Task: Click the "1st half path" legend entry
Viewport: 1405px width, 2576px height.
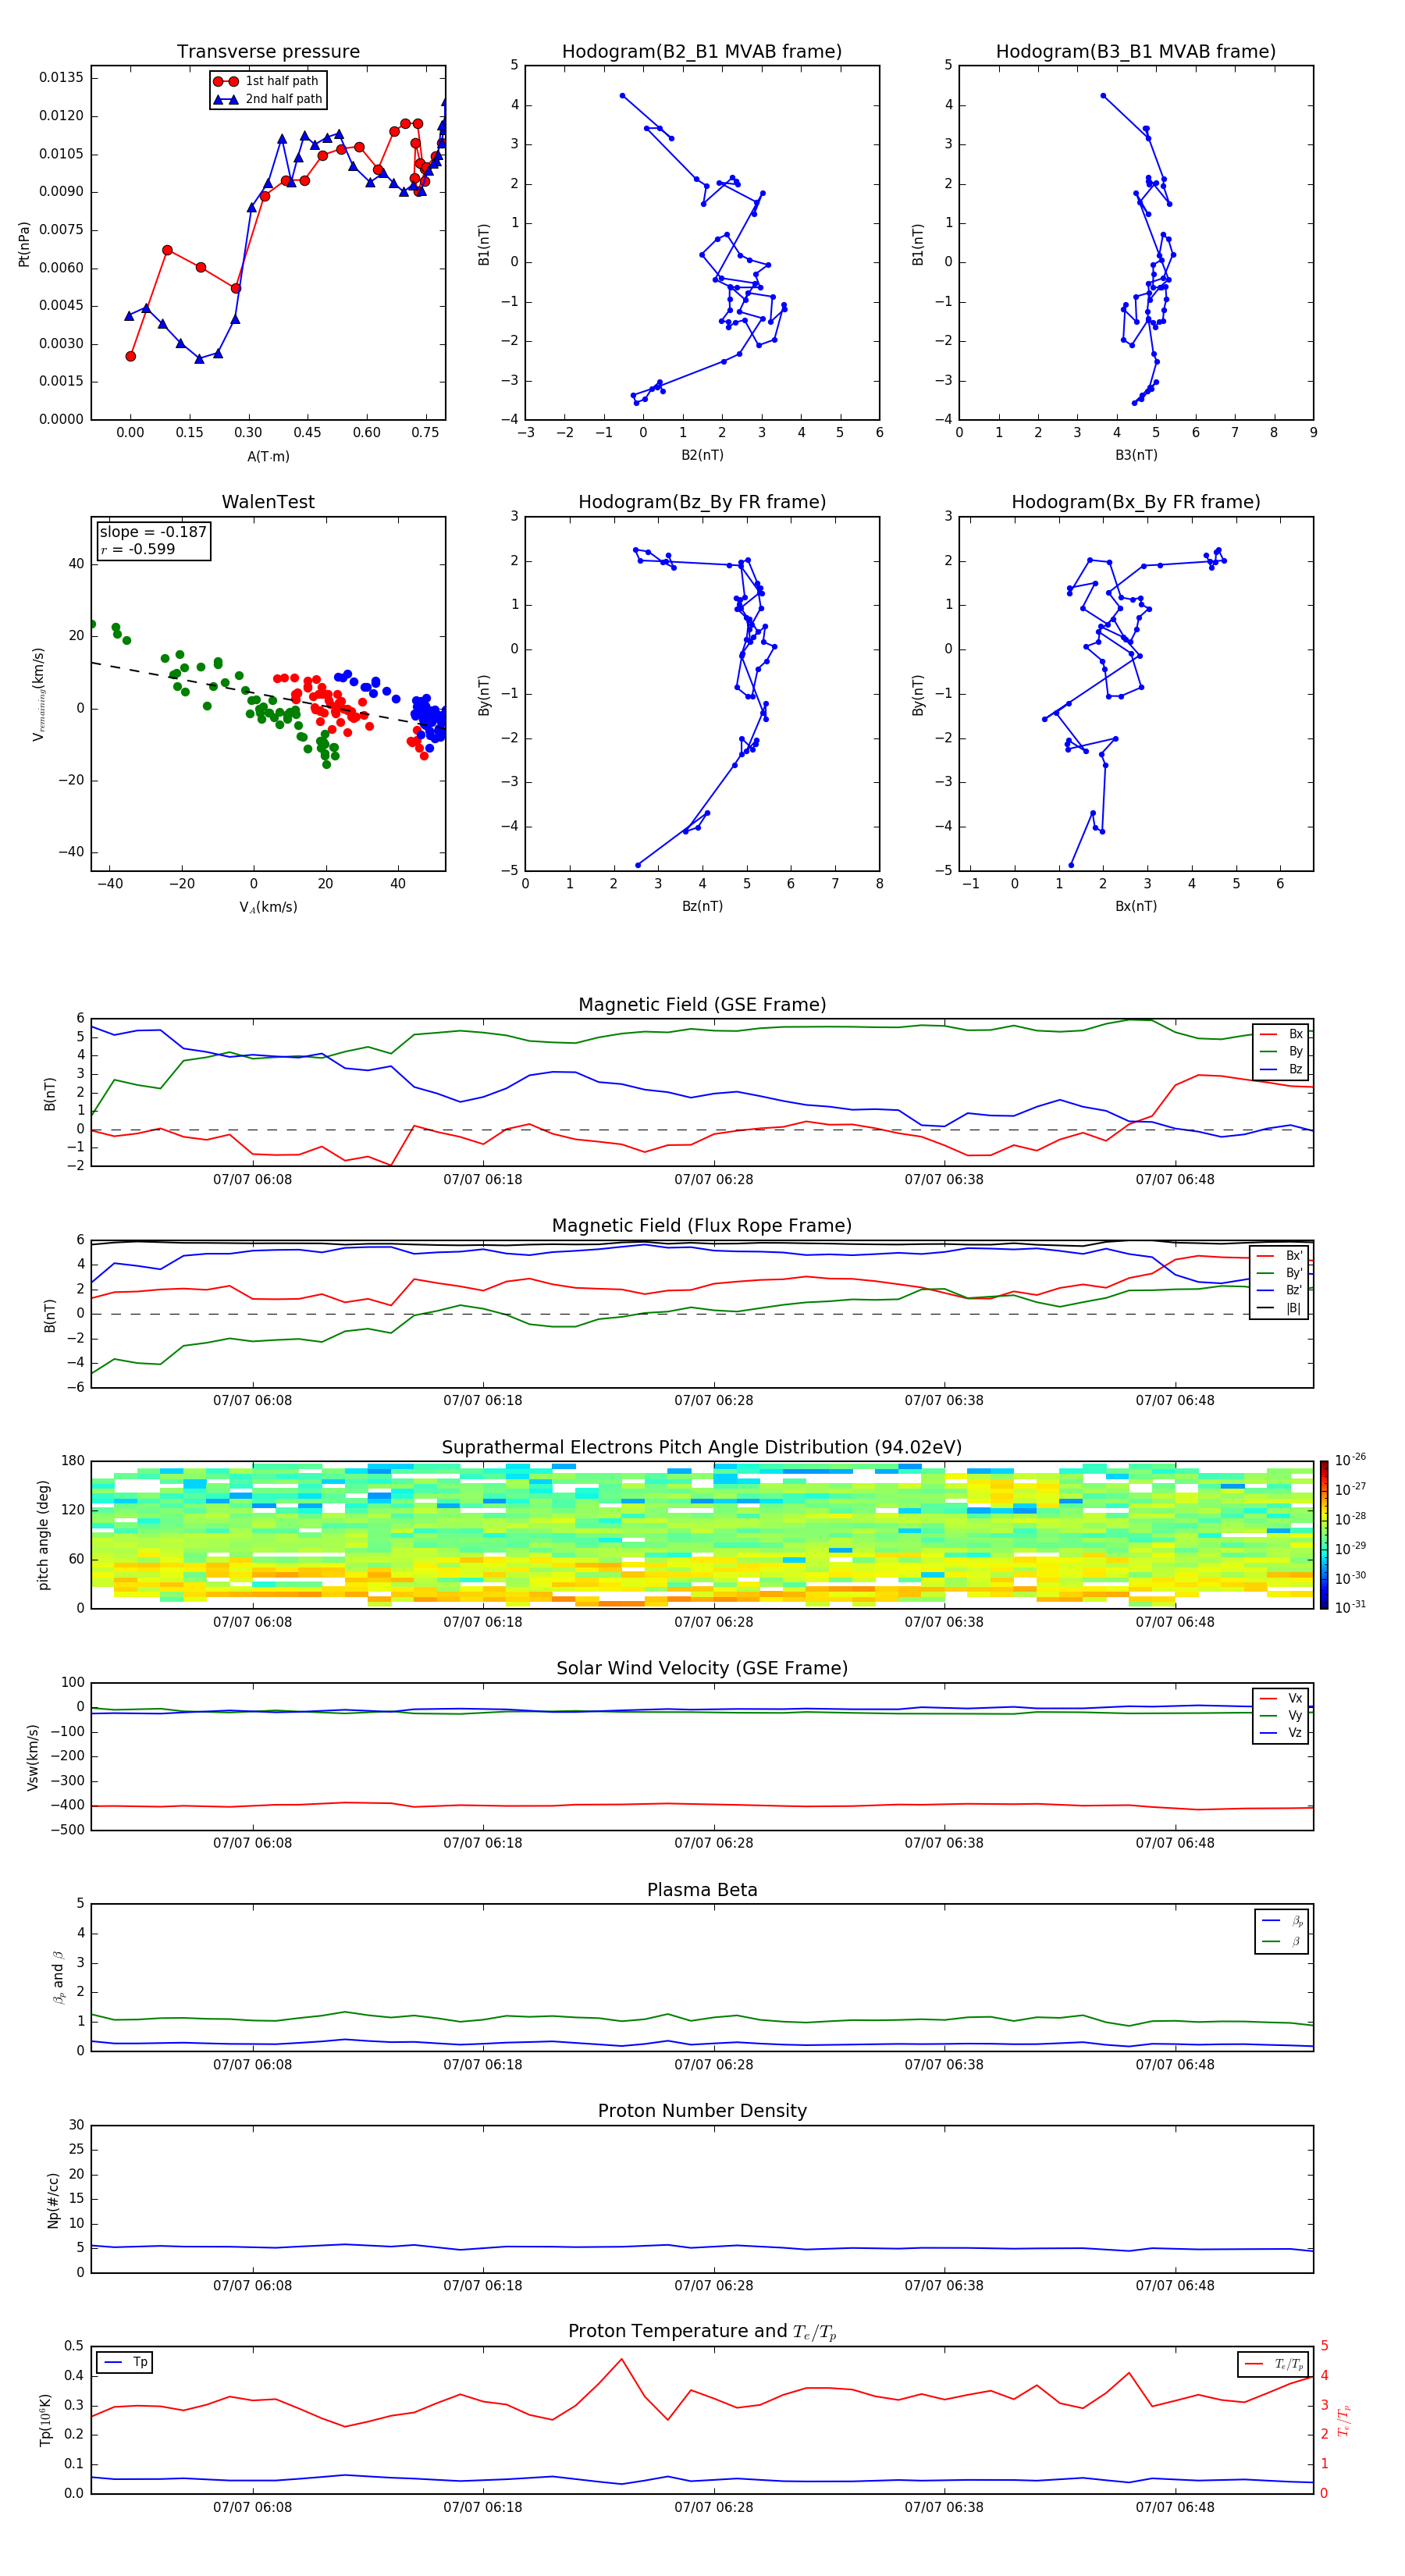Action: pyautogui.click(x=267, y=81)
